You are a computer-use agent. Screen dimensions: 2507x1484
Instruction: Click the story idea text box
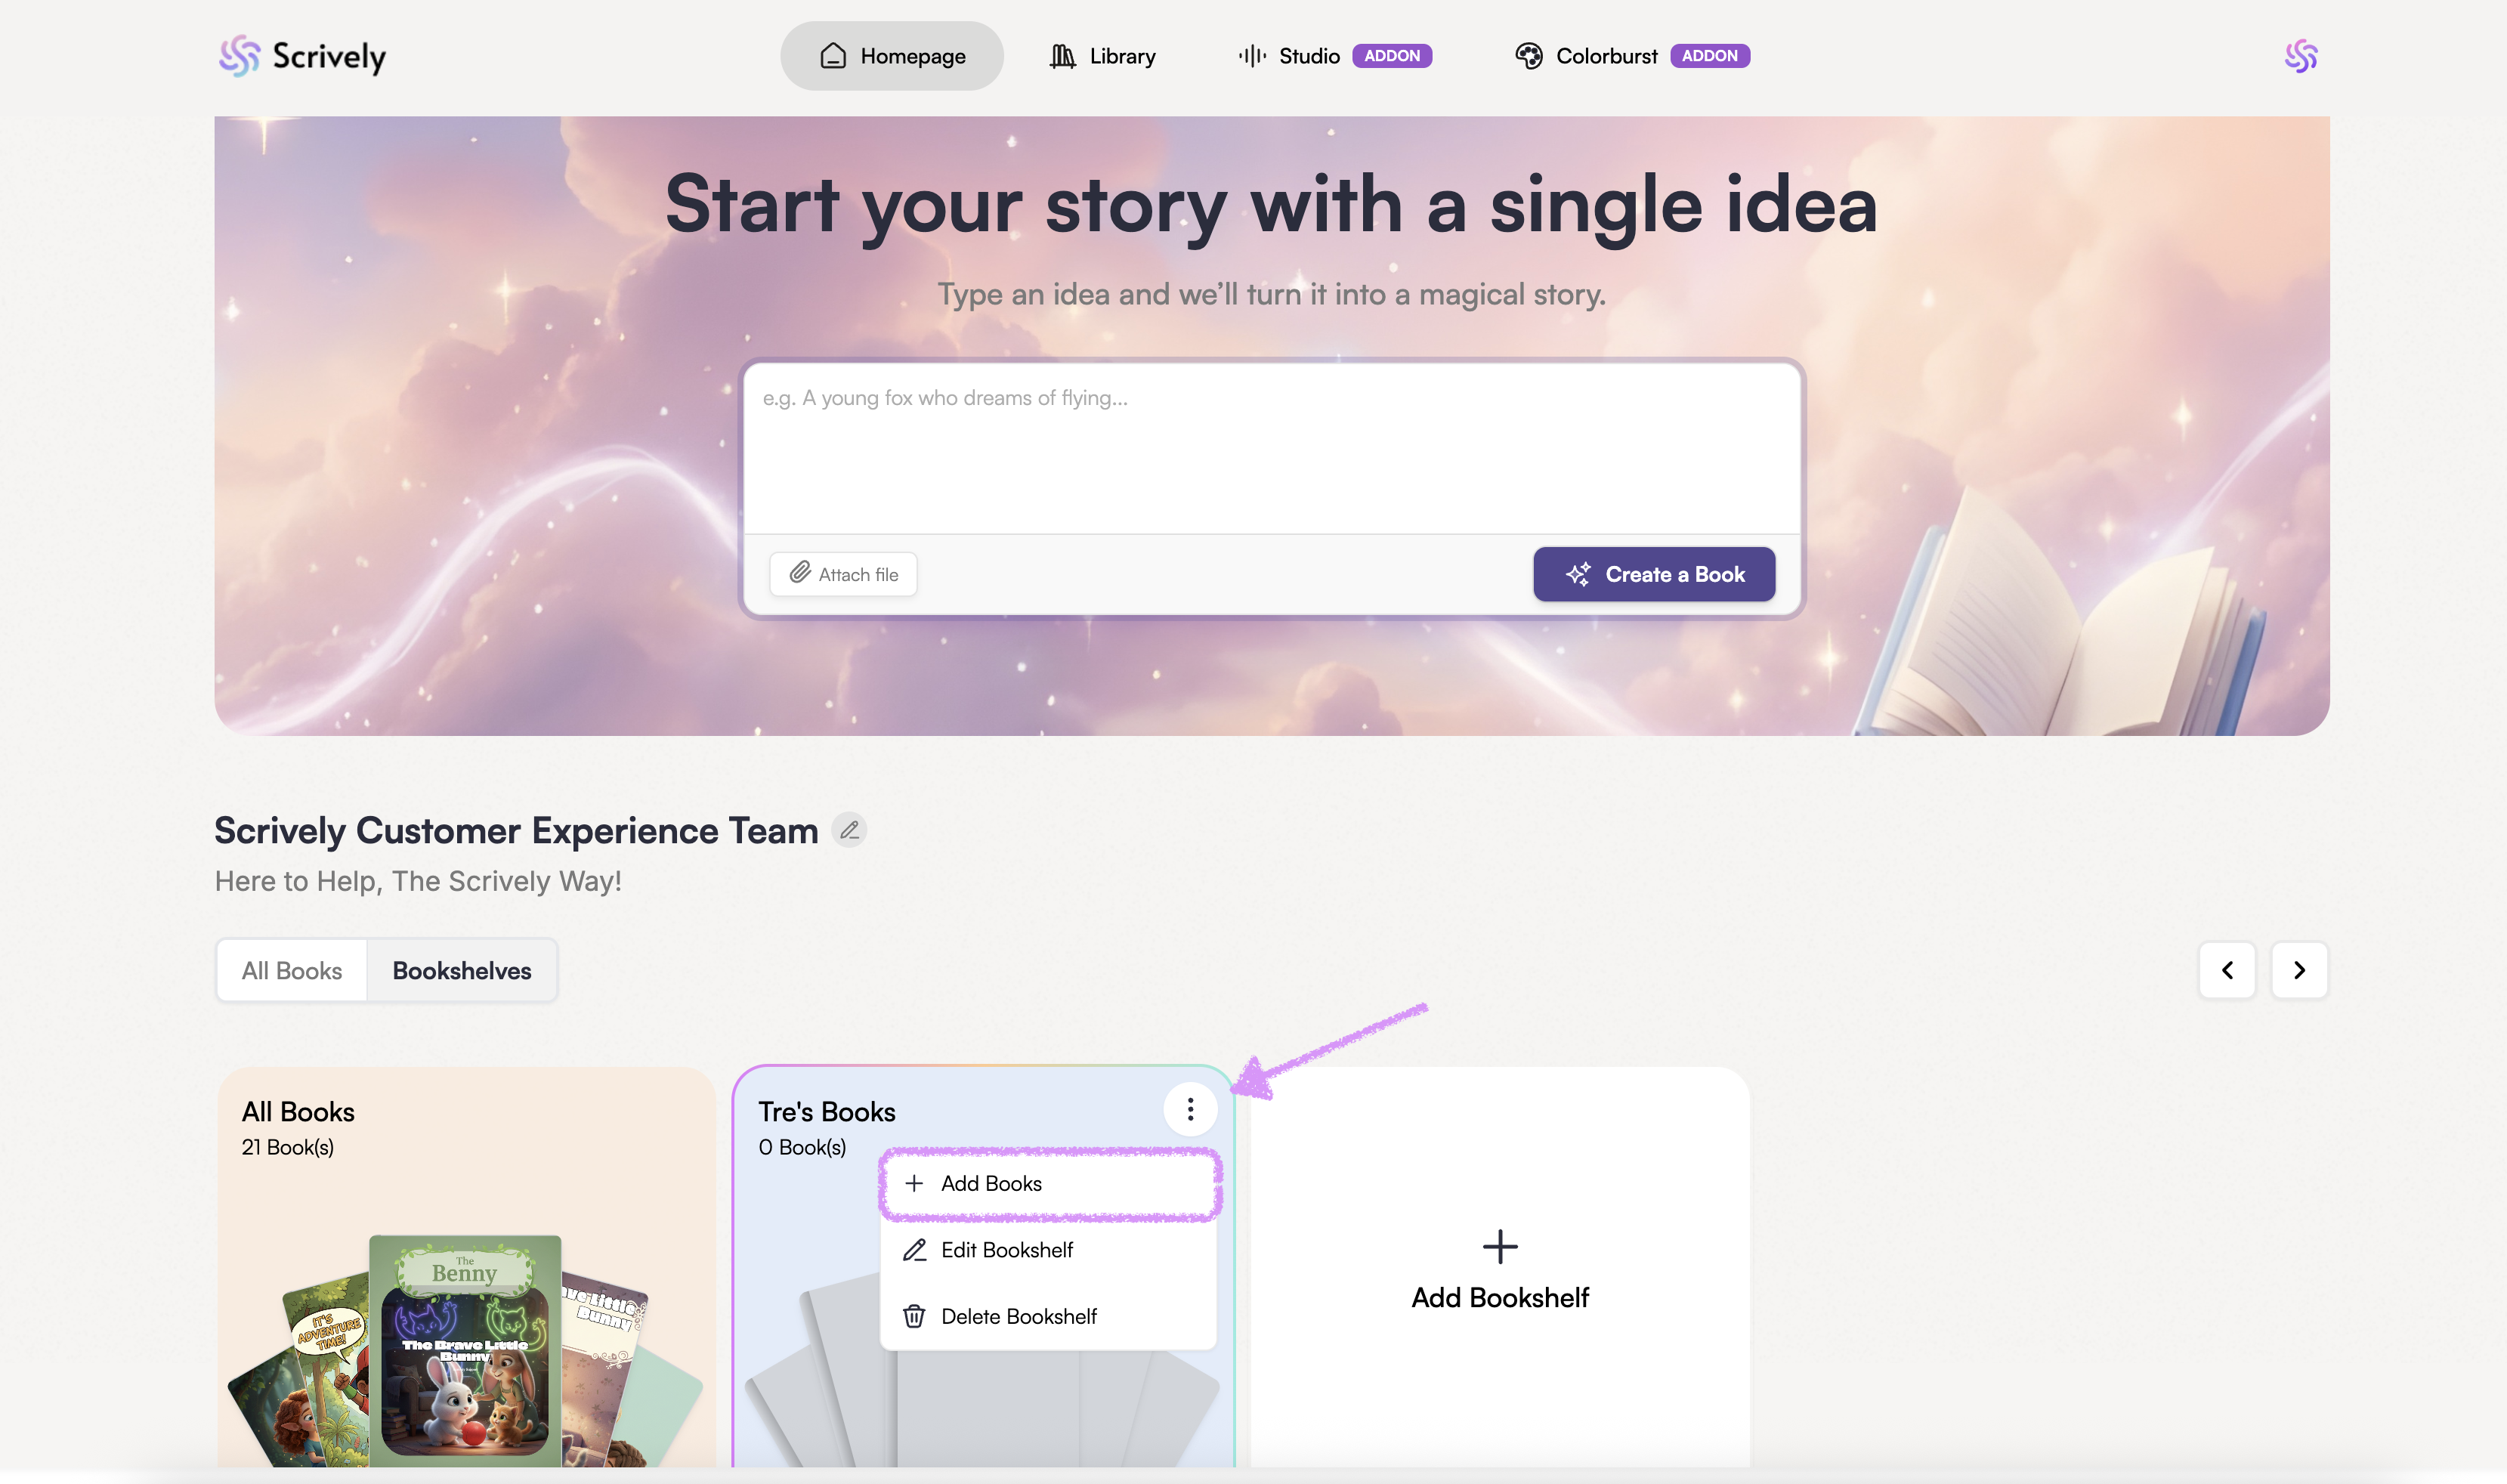[x=1270, y=447]
